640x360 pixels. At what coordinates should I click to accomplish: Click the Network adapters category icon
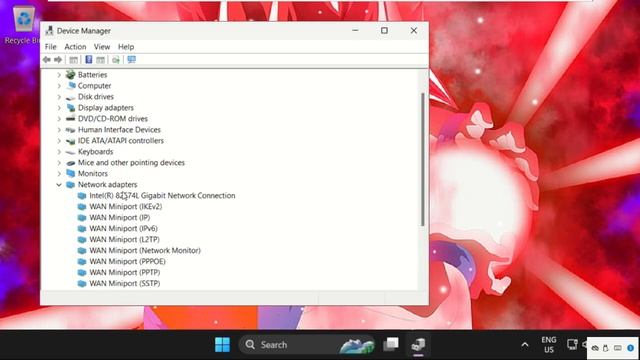(x=71, y=184)
